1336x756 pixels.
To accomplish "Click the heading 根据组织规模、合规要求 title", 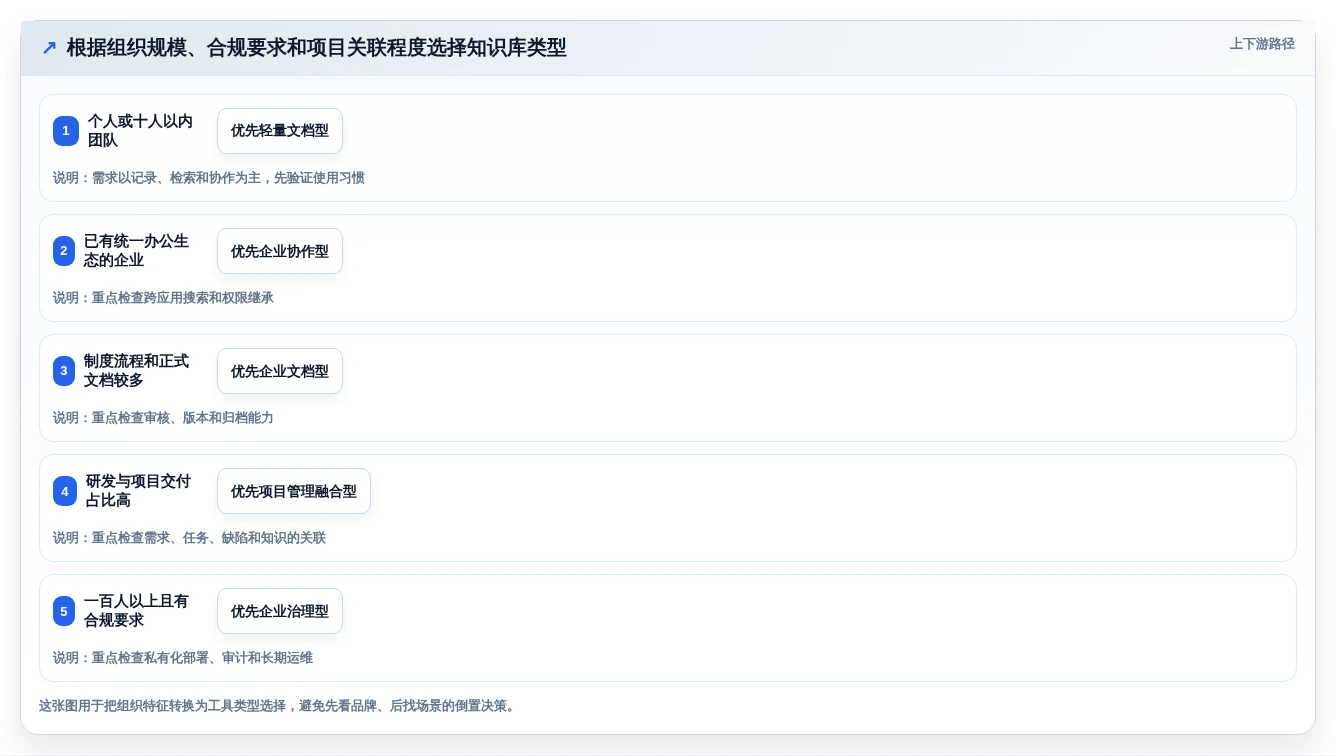I will pos(316,47).
